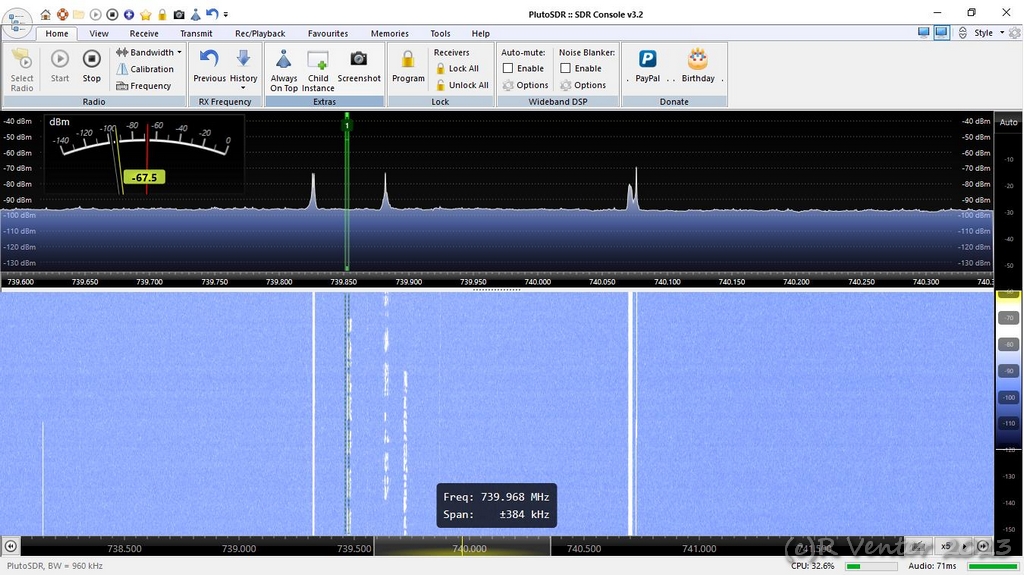1024x575 pixels.
Task: Click the yellow waterfall level slider handle at top
Action: point(1008,295)
